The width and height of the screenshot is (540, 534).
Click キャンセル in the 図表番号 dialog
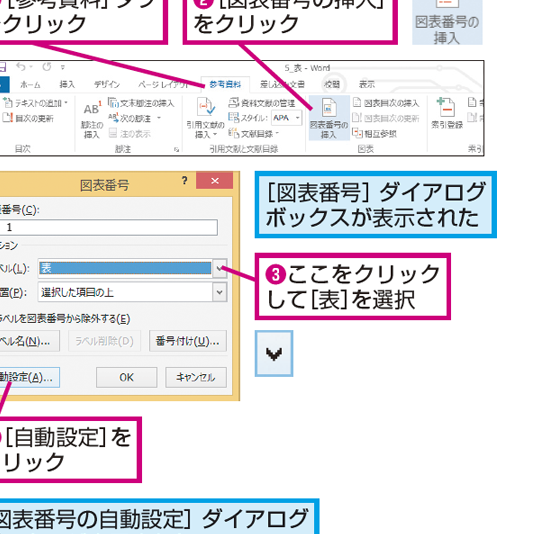pos(196,377)
